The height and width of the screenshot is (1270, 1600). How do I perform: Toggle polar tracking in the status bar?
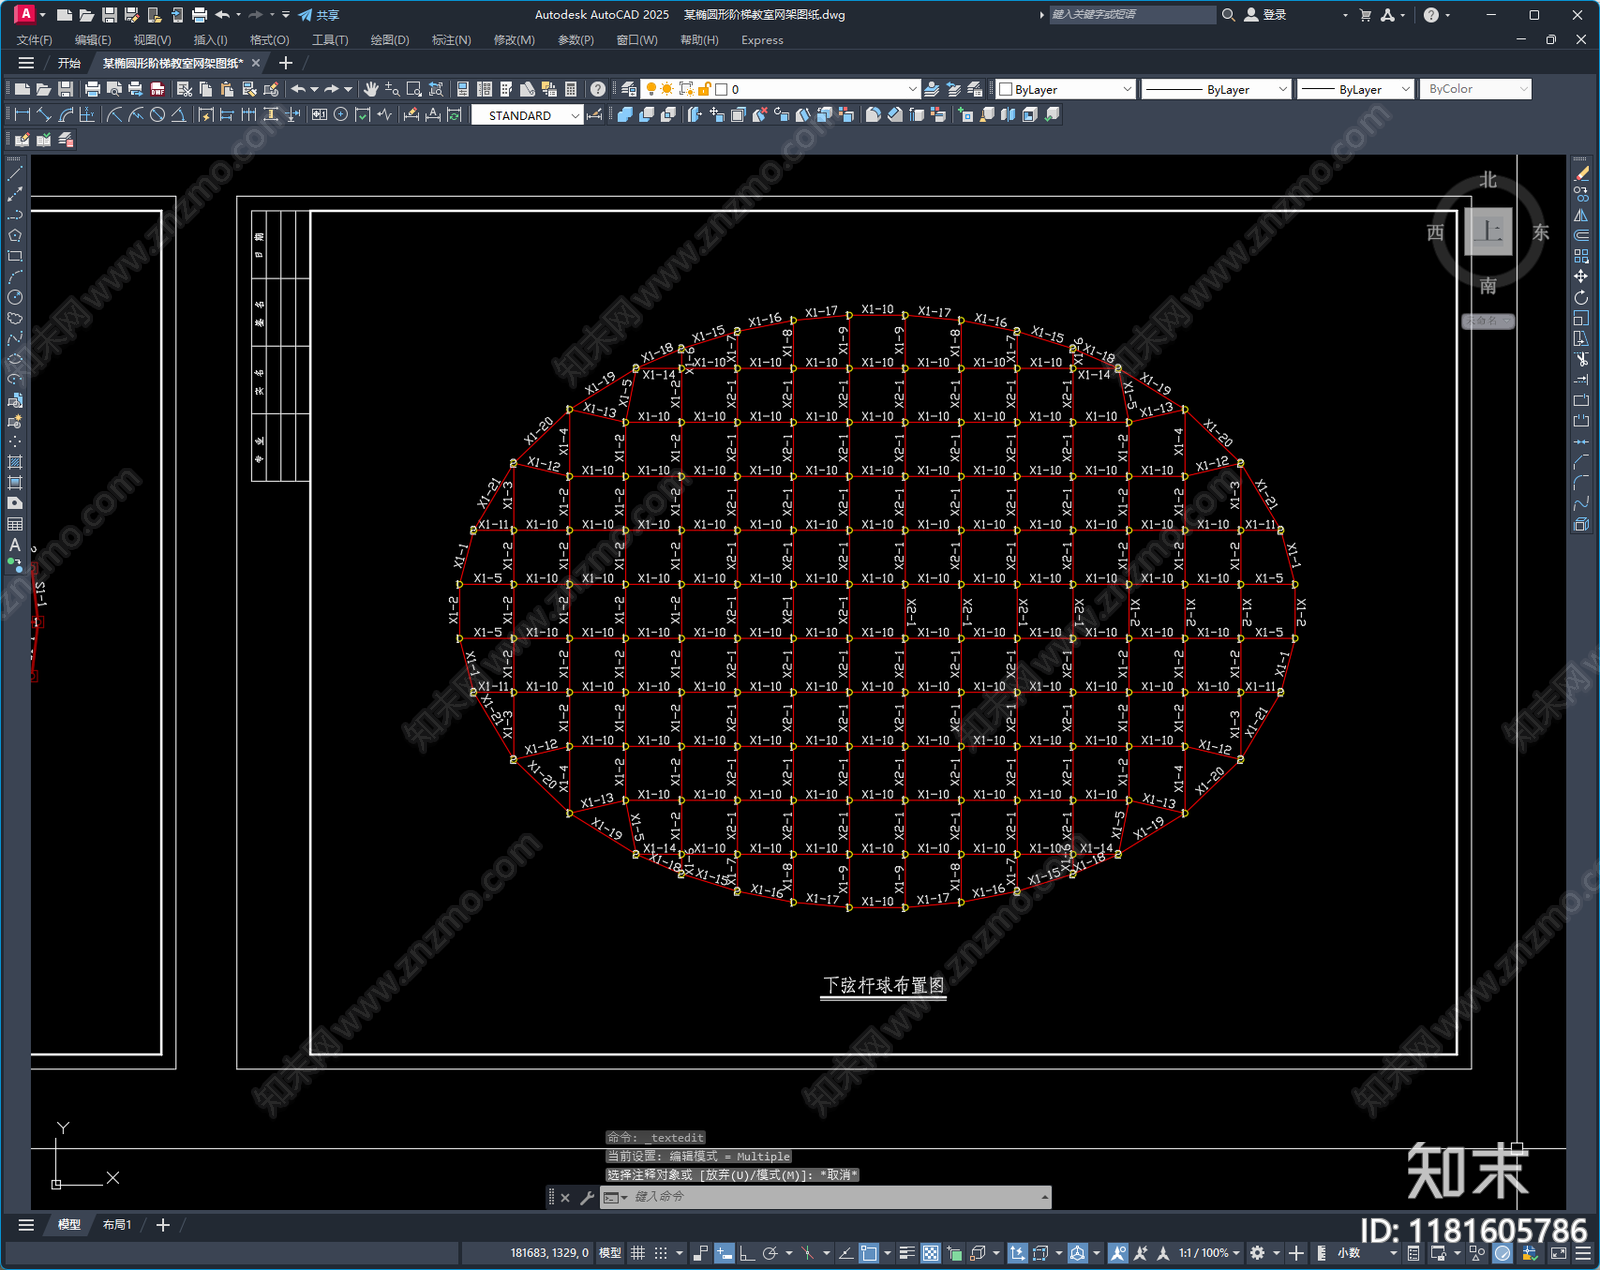(x=770, y=1253)
